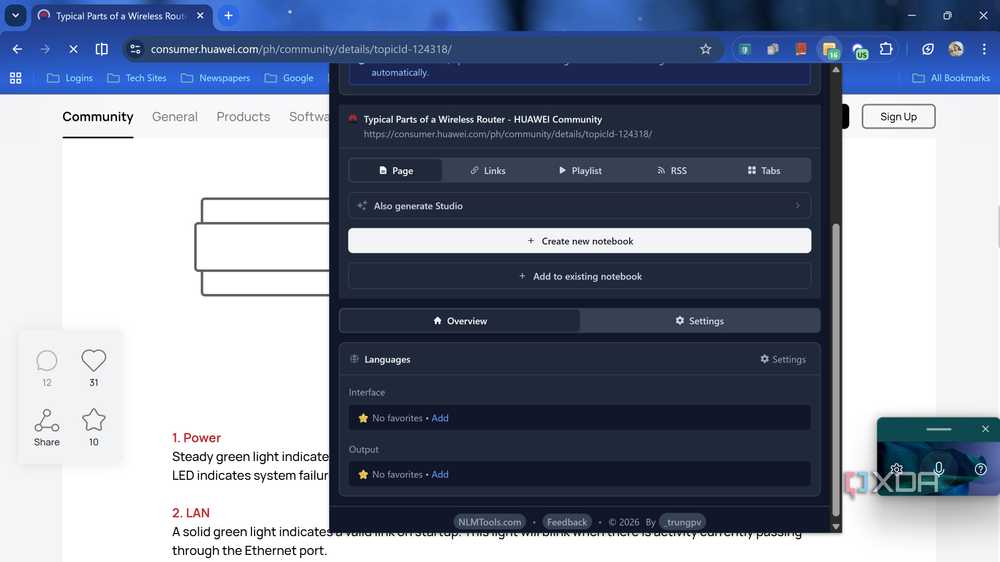
Task: Open the US cloud VPN extension
Action: pos(860,50)
